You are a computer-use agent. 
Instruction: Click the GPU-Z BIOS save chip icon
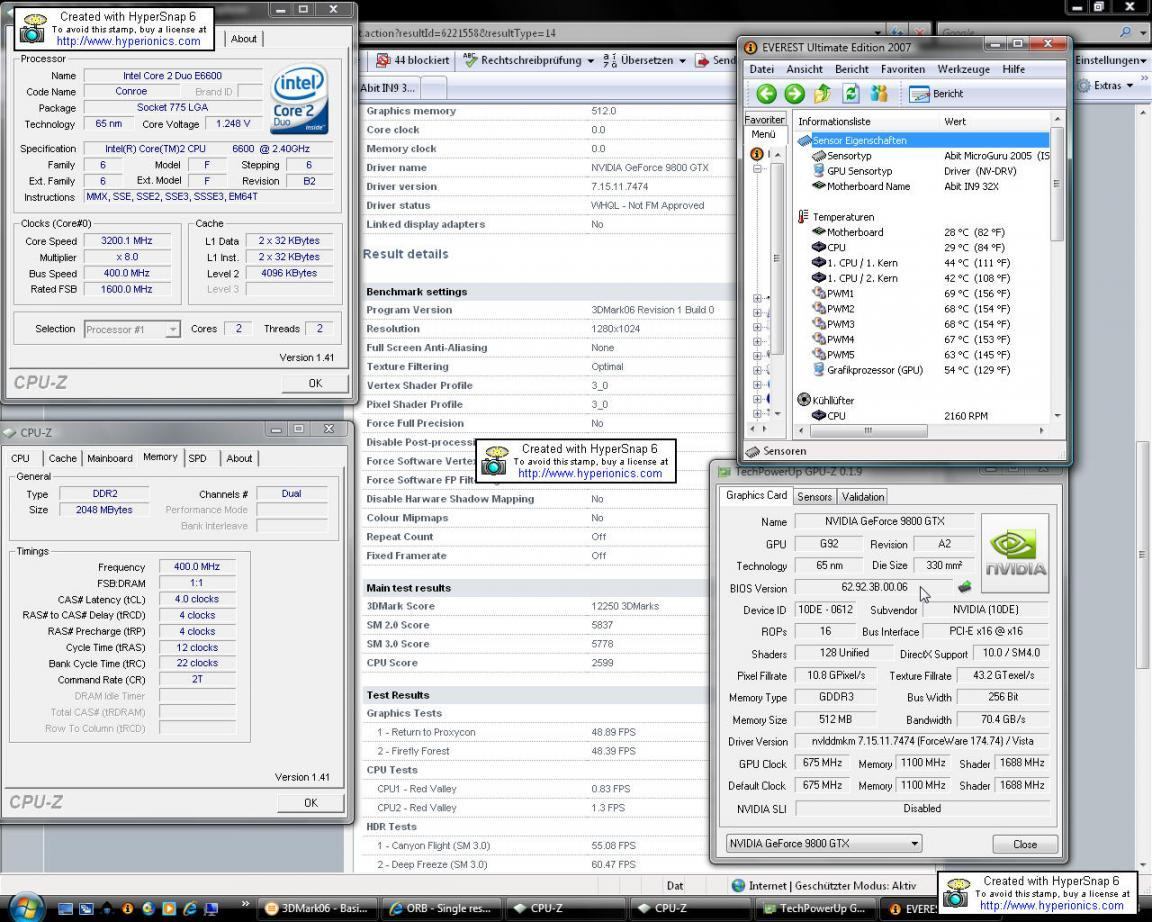(x=965, y=586)
